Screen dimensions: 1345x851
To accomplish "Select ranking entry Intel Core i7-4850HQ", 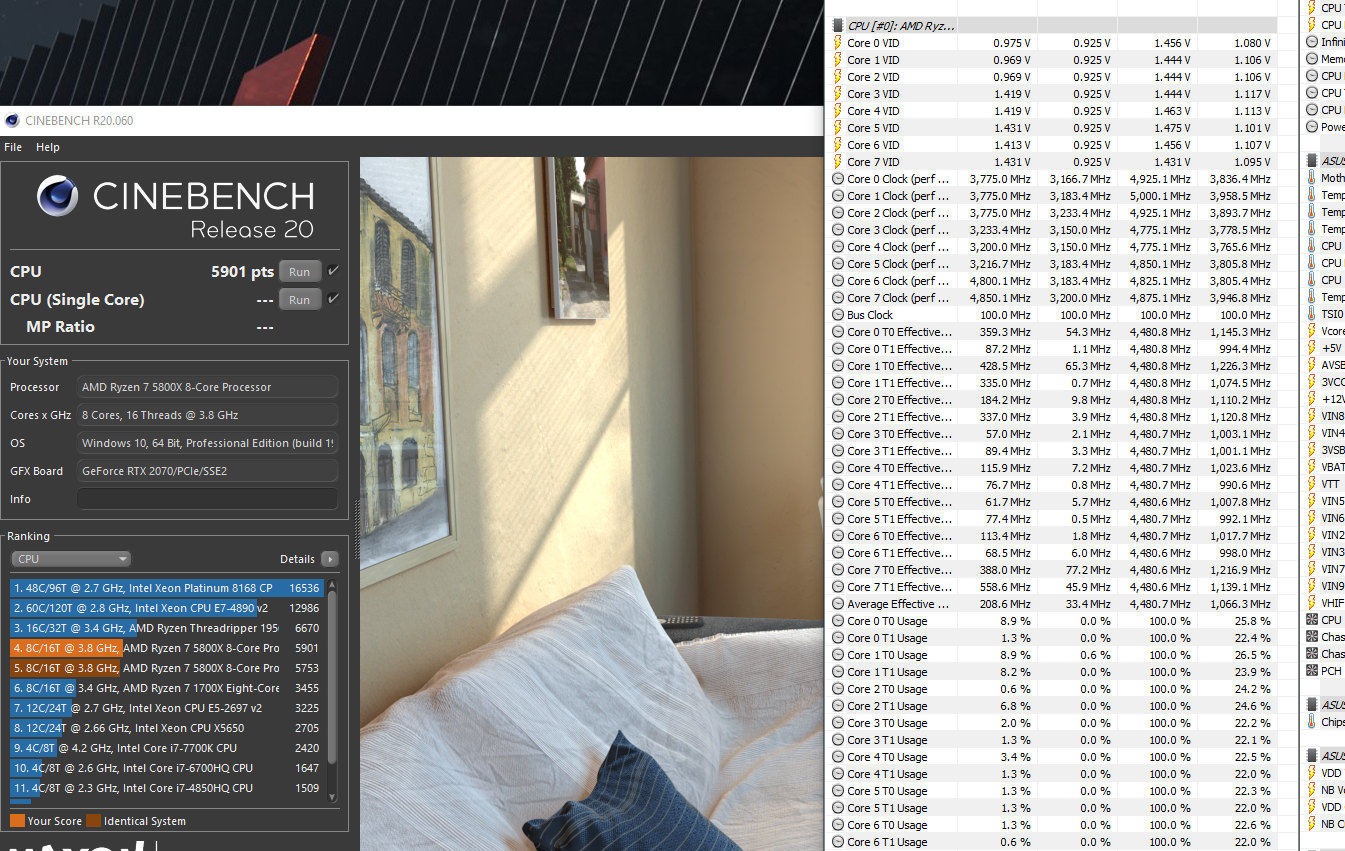I will click(167, 788).
